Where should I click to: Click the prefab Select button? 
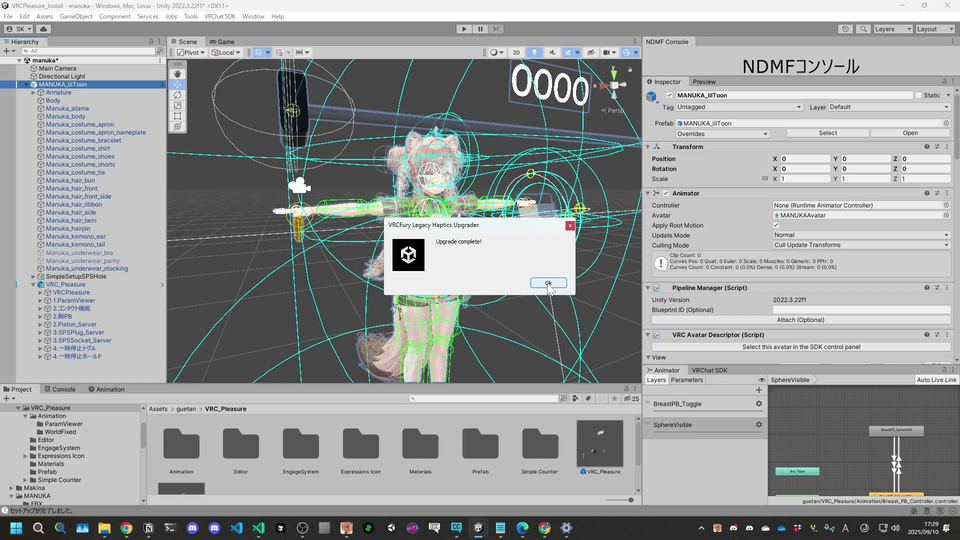tap(827, 133)
